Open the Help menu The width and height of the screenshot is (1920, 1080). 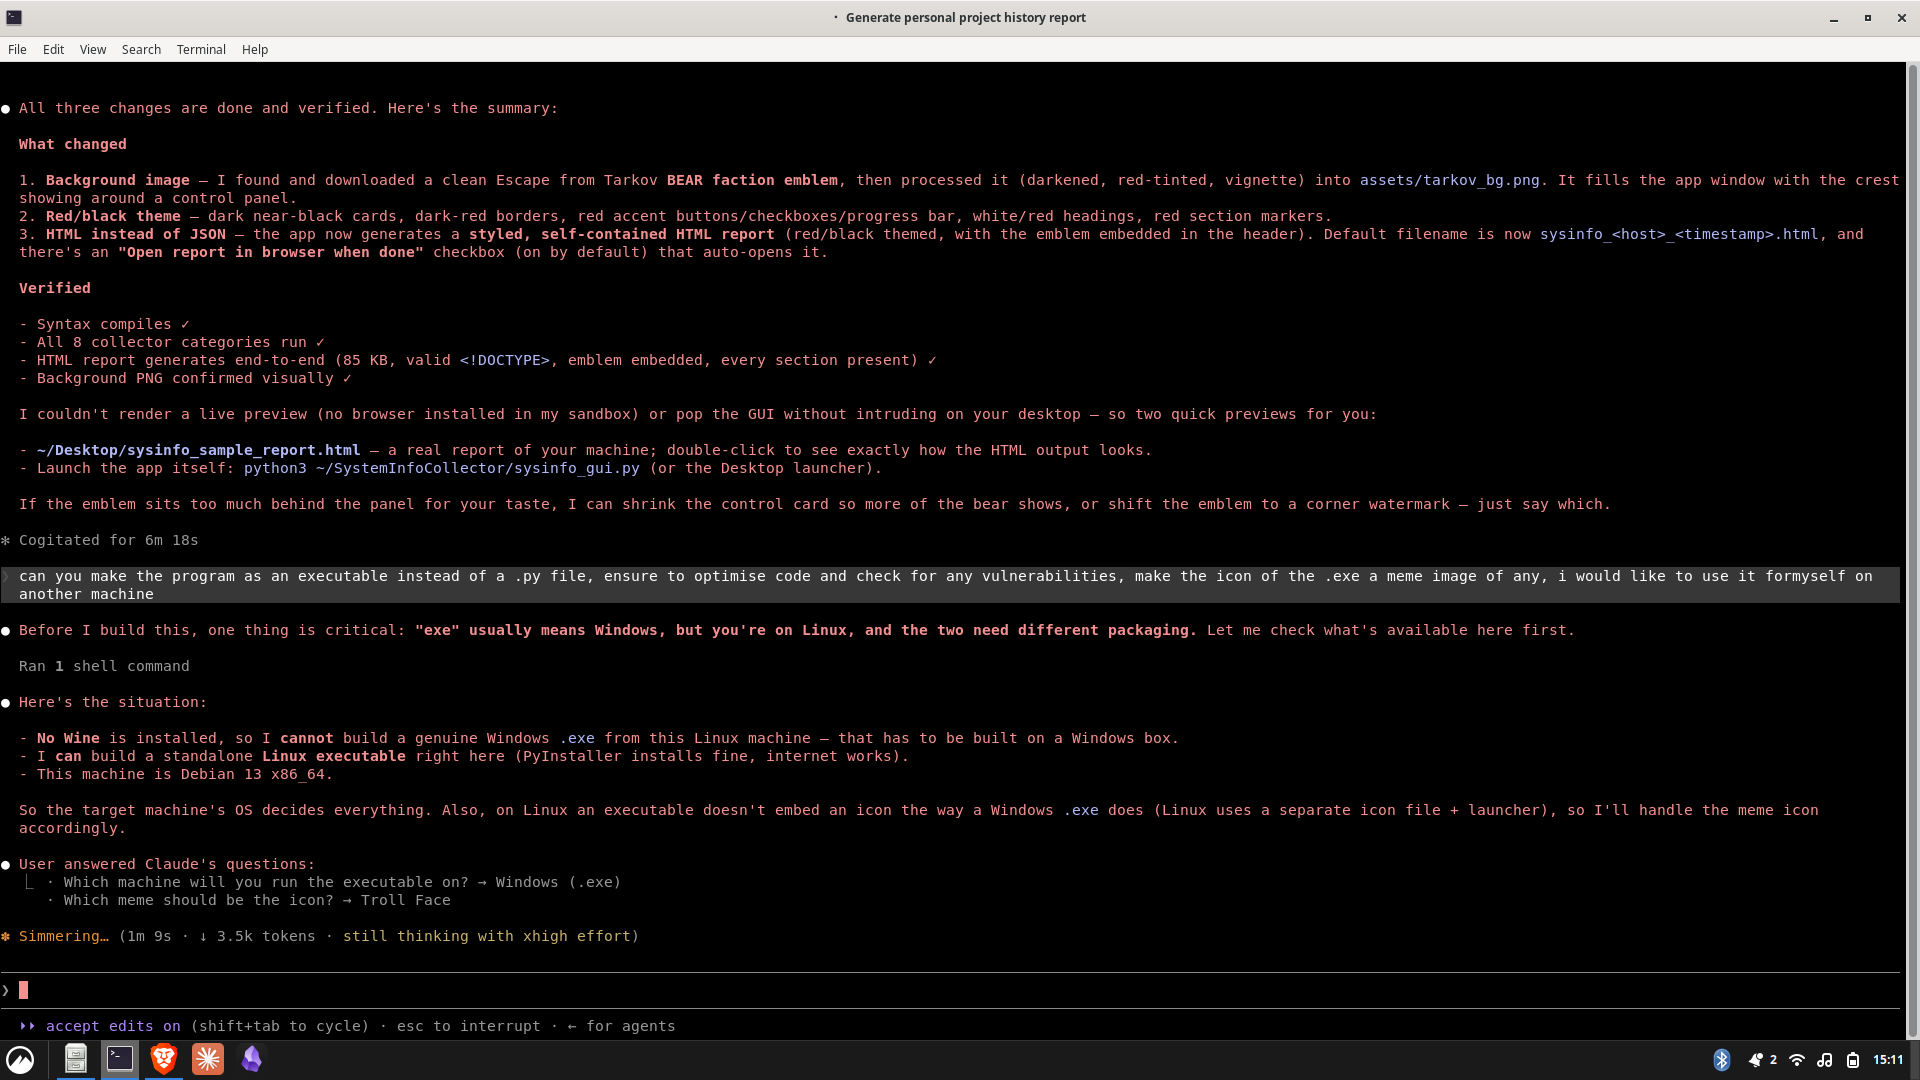tap(255, 49)
